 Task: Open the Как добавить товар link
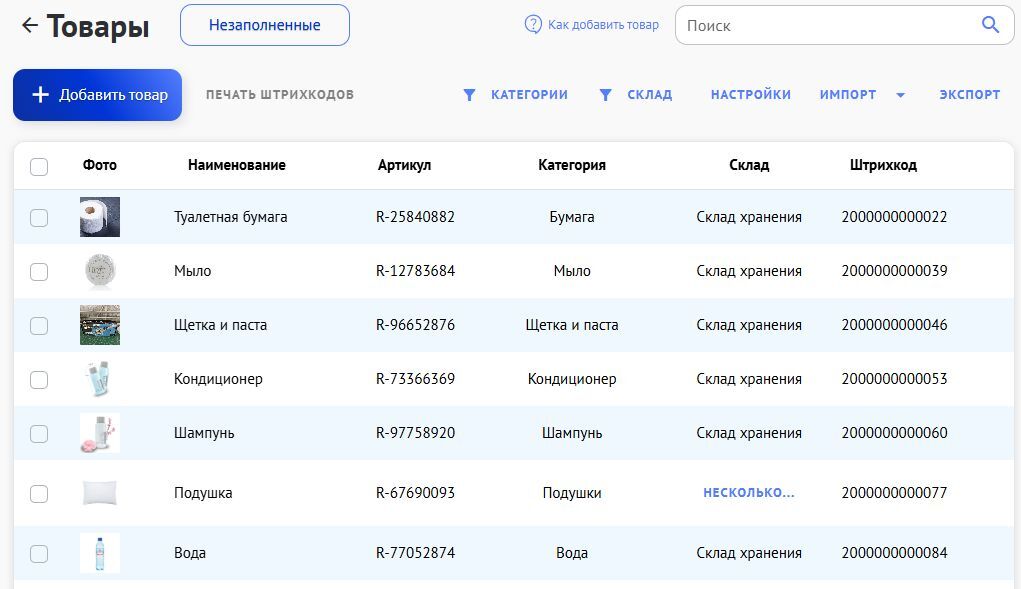click(603, 25)
